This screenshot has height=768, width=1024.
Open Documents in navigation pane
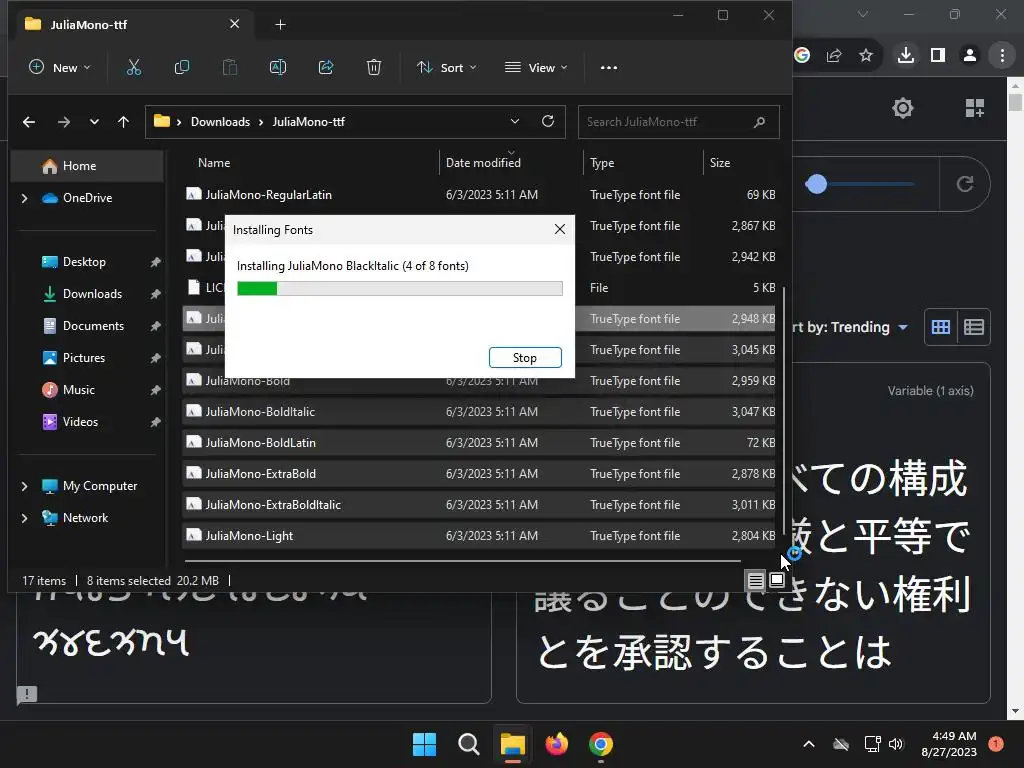[x=91, y=326]
